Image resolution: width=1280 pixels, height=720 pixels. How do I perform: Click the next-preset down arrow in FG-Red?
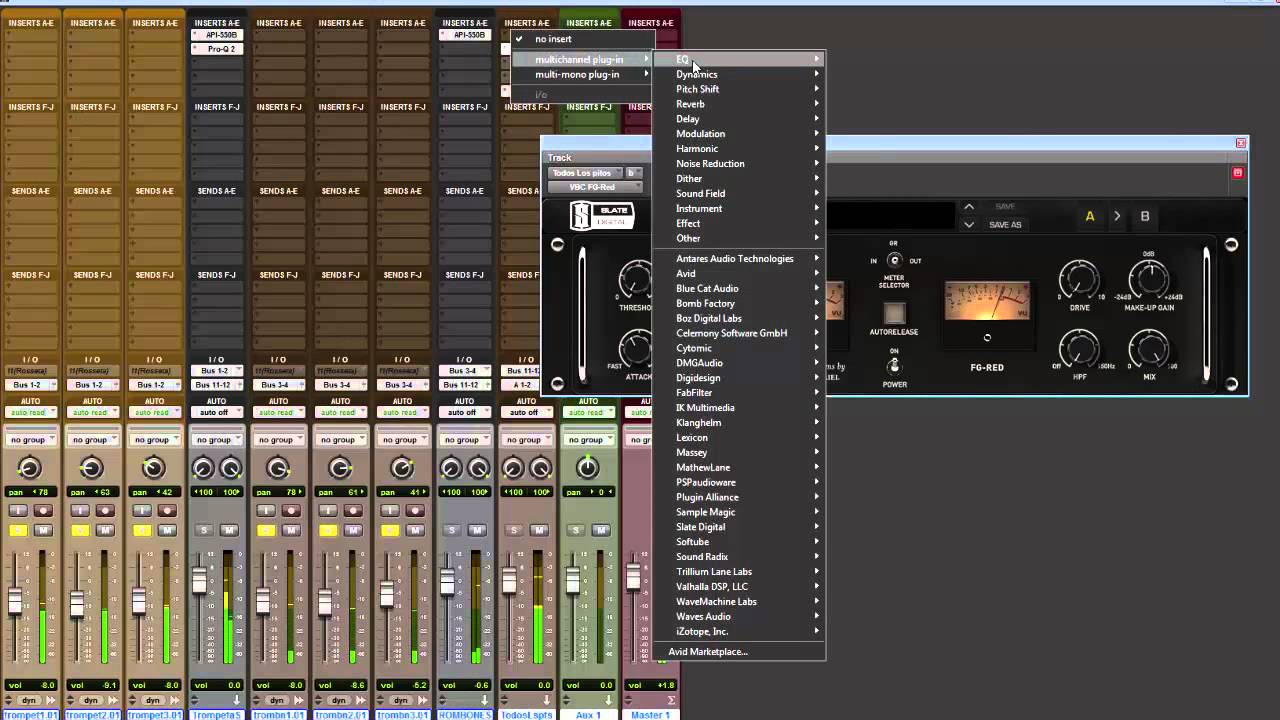[968, 225]
